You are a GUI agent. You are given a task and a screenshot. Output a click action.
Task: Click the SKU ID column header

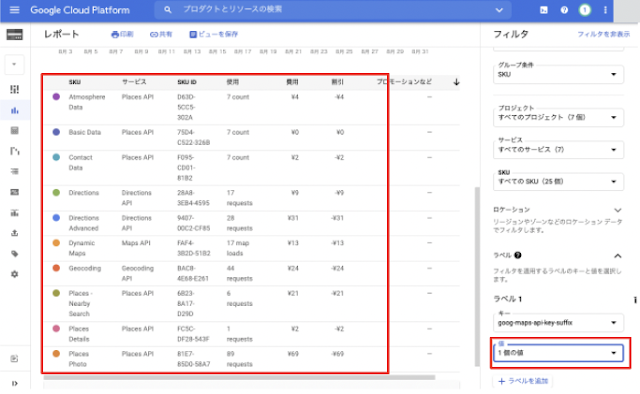coord(187,82)
